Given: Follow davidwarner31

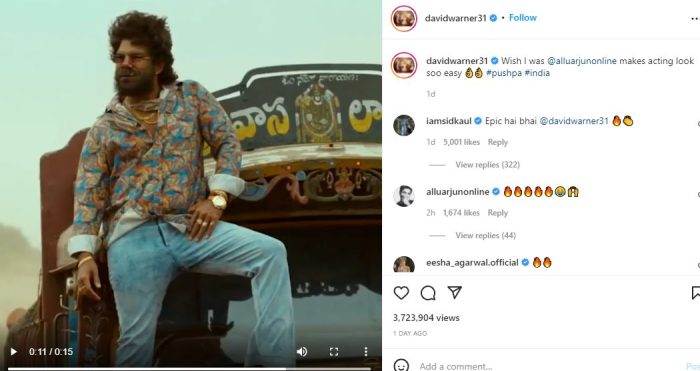Looking at the screenshot, I should click(x=523, y=18).
